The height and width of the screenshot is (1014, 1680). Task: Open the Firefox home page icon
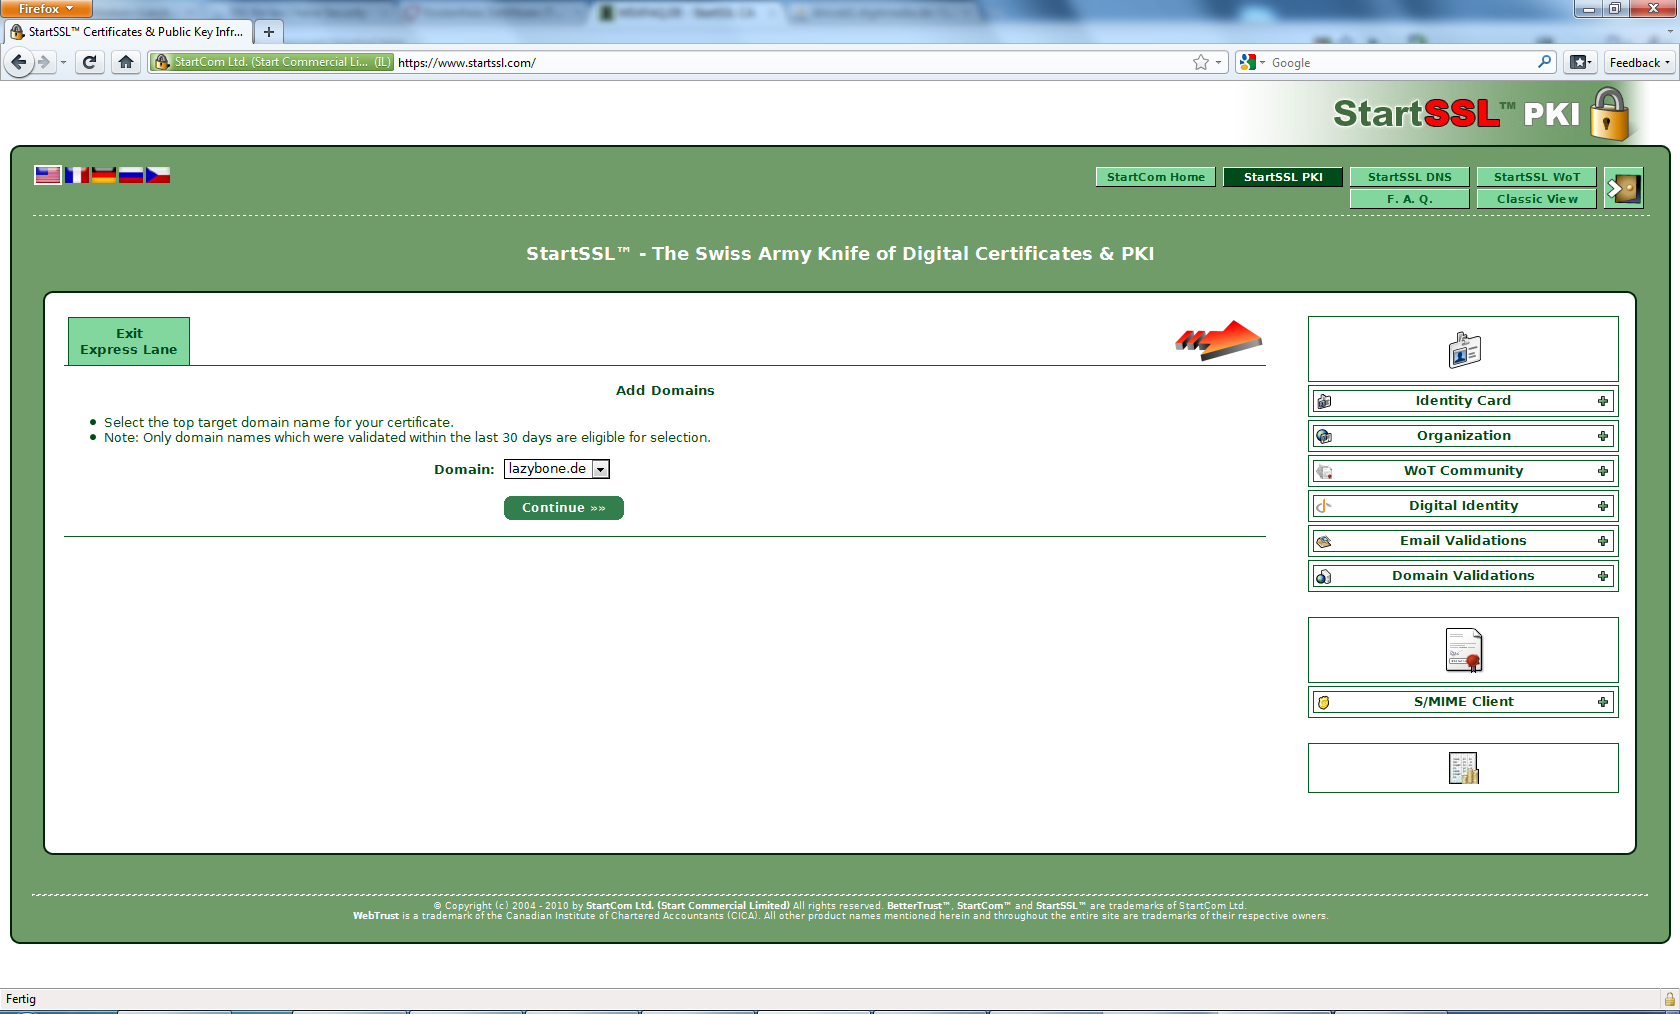(126, 62)
